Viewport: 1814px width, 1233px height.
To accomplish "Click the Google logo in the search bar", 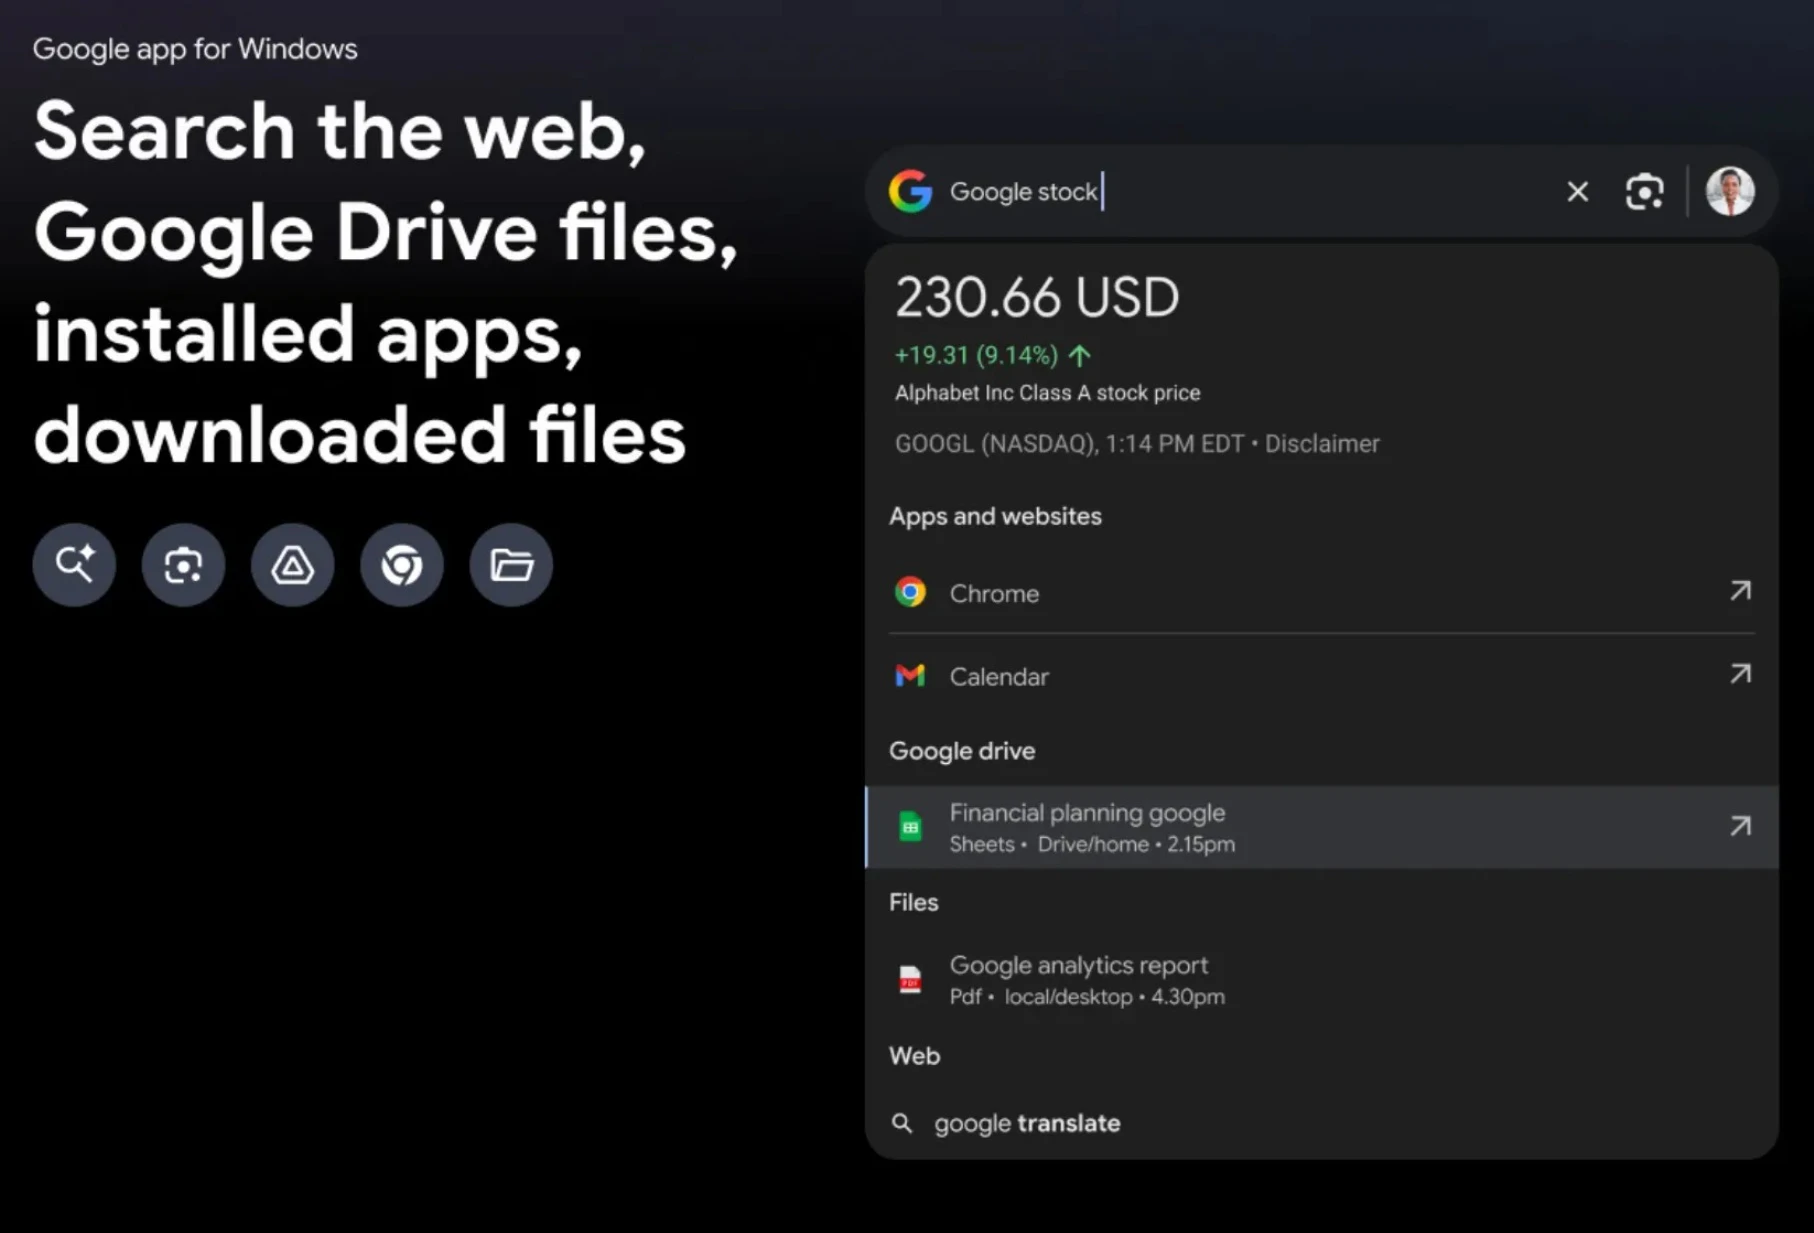I will click(910, 191).
